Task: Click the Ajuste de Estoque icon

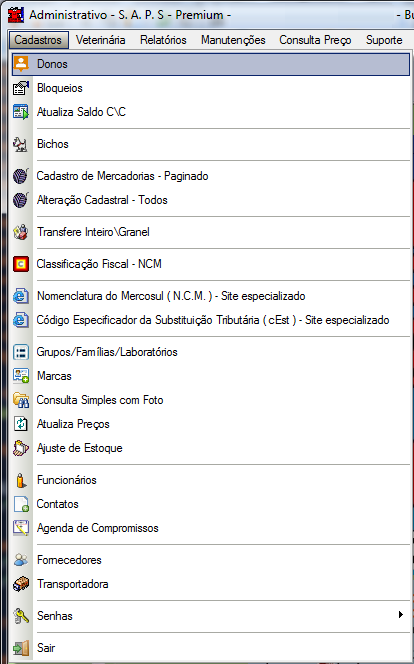Action: [21, 448]
